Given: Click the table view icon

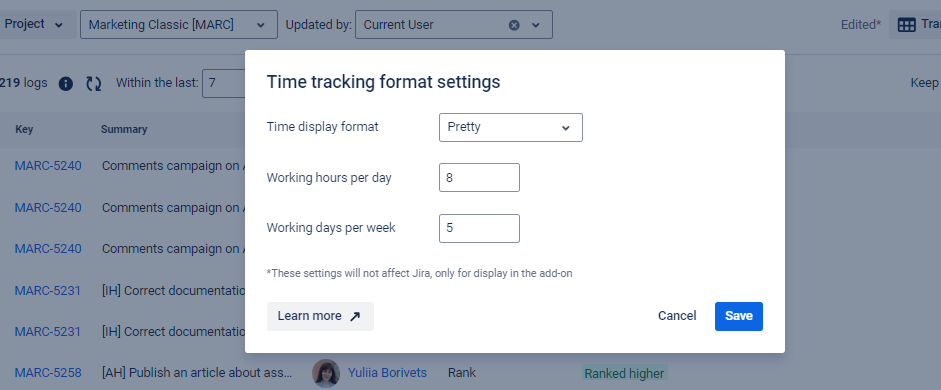Looking at the screenshot, I should tap(906, 25).
